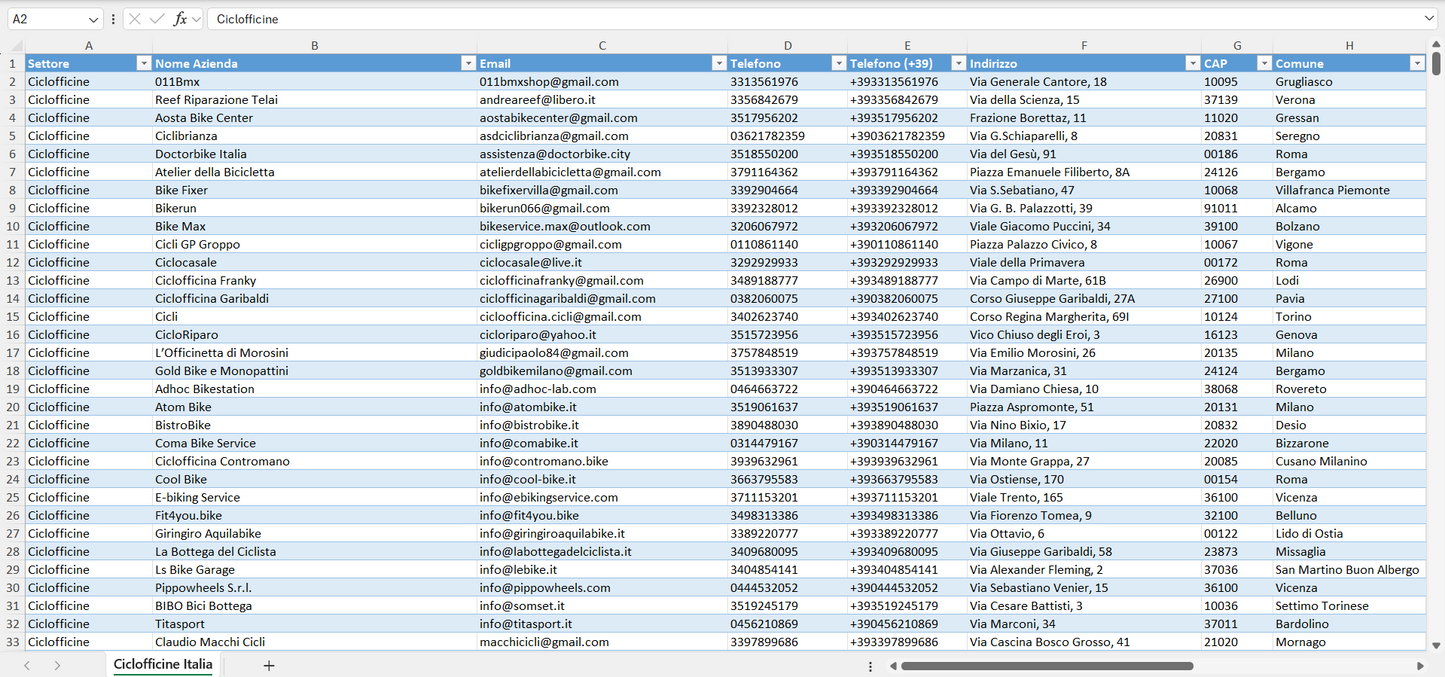Select cell Atelier della Bicicletta
Image resolution: width=1445 pixels, height=677 pixels.
click(x=315, y=172)
